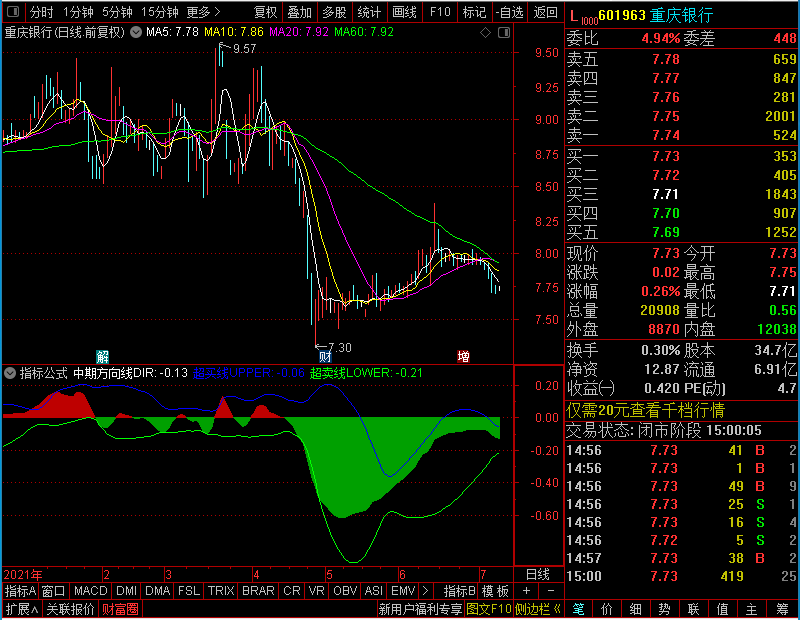Screen dimensions: 800x620
Task: Select 笔 tab in bottom right panel
Action: coord(578,609)
